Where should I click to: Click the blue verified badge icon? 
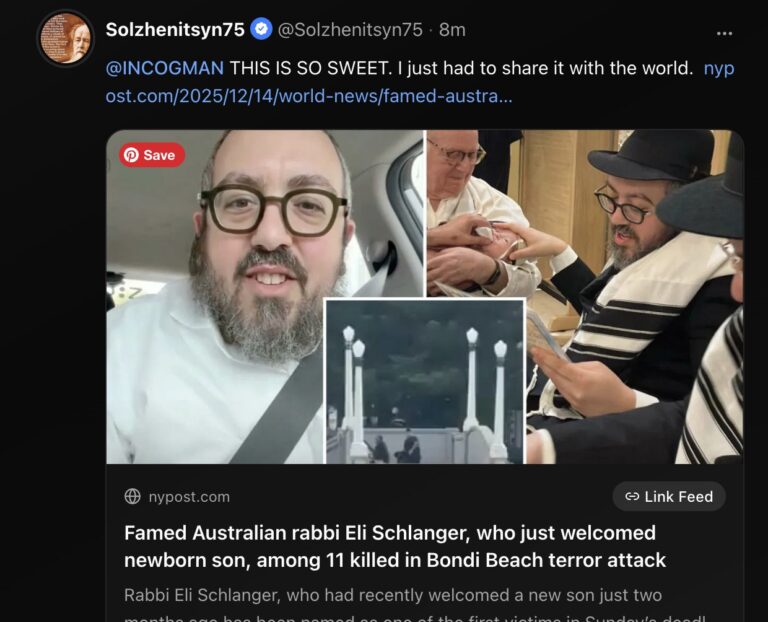[262, 29]
